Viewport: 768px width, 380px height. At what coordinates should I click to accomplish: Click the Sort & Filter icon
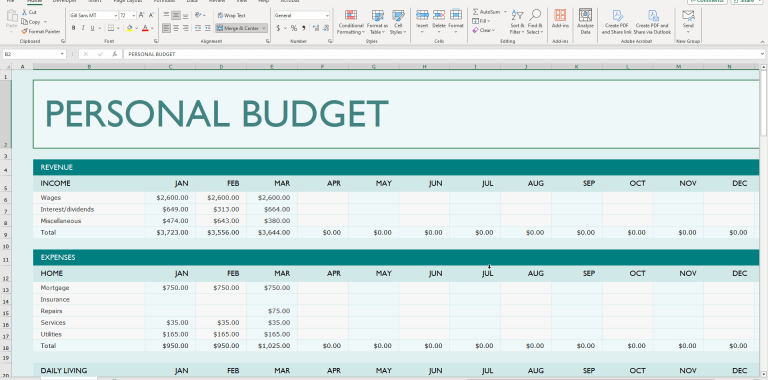[x=517, y=15]
